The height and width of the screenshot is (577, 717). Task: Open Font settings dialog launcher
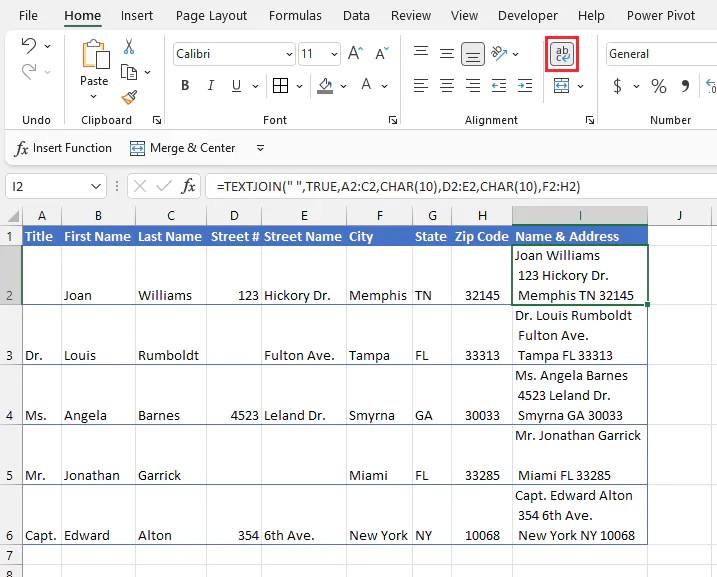(392, 120)
